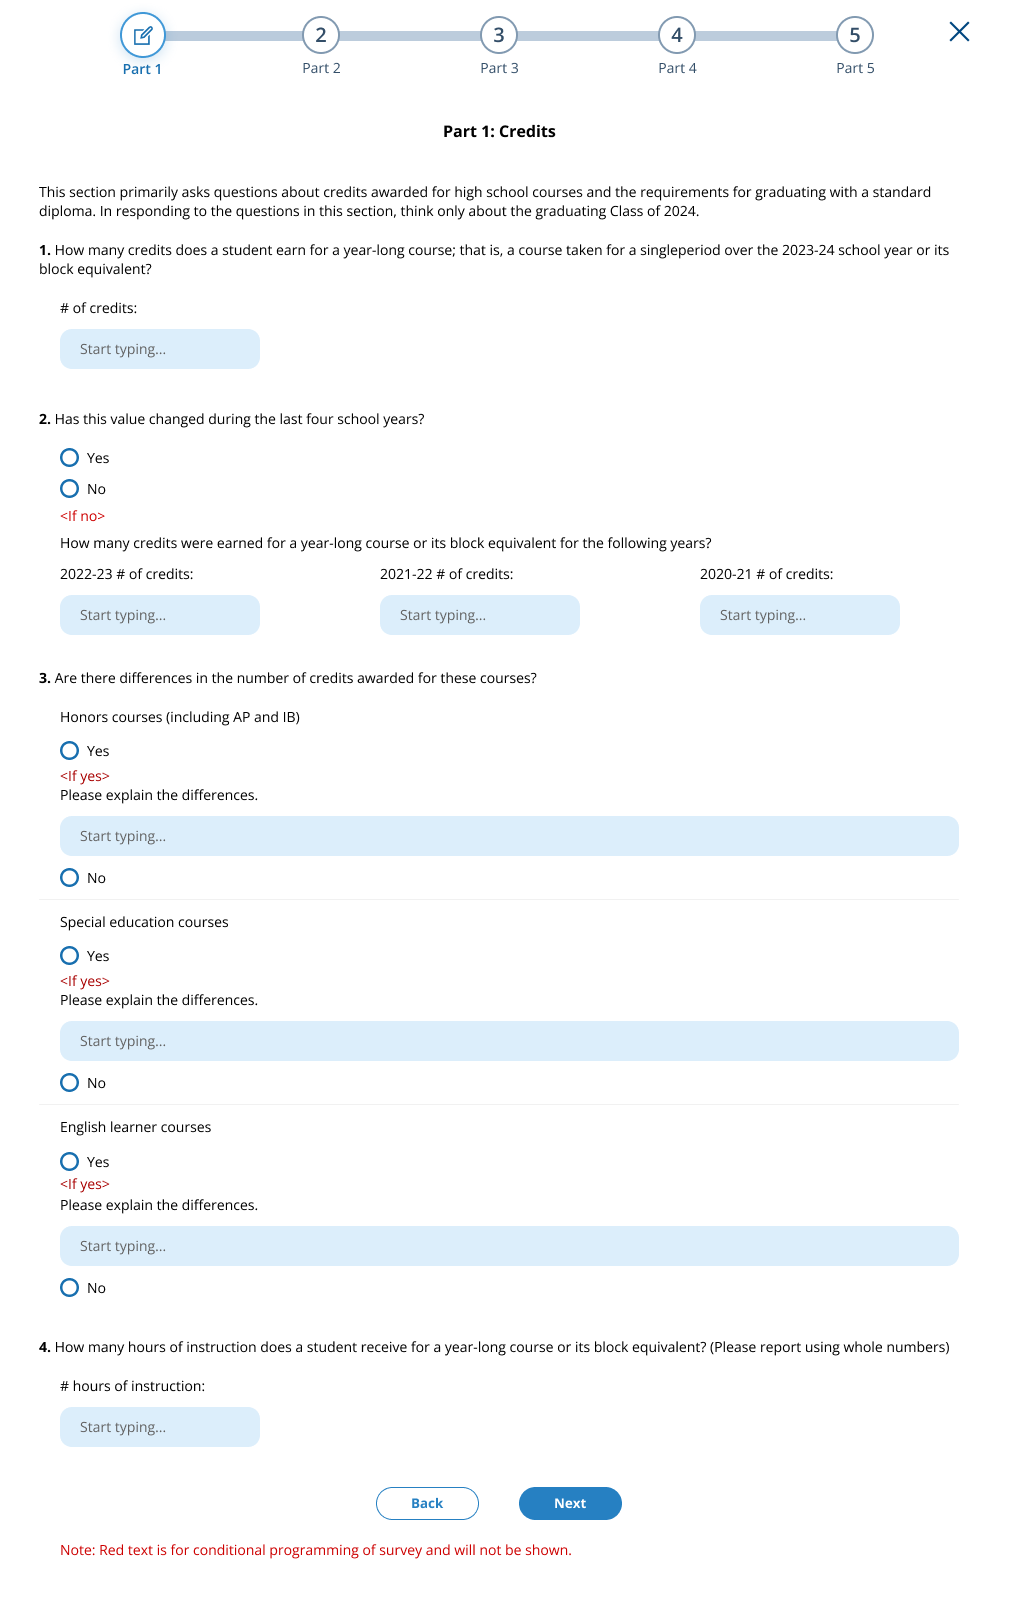
Task: Choose No for Special education courses
Action: pos(70,1083)
